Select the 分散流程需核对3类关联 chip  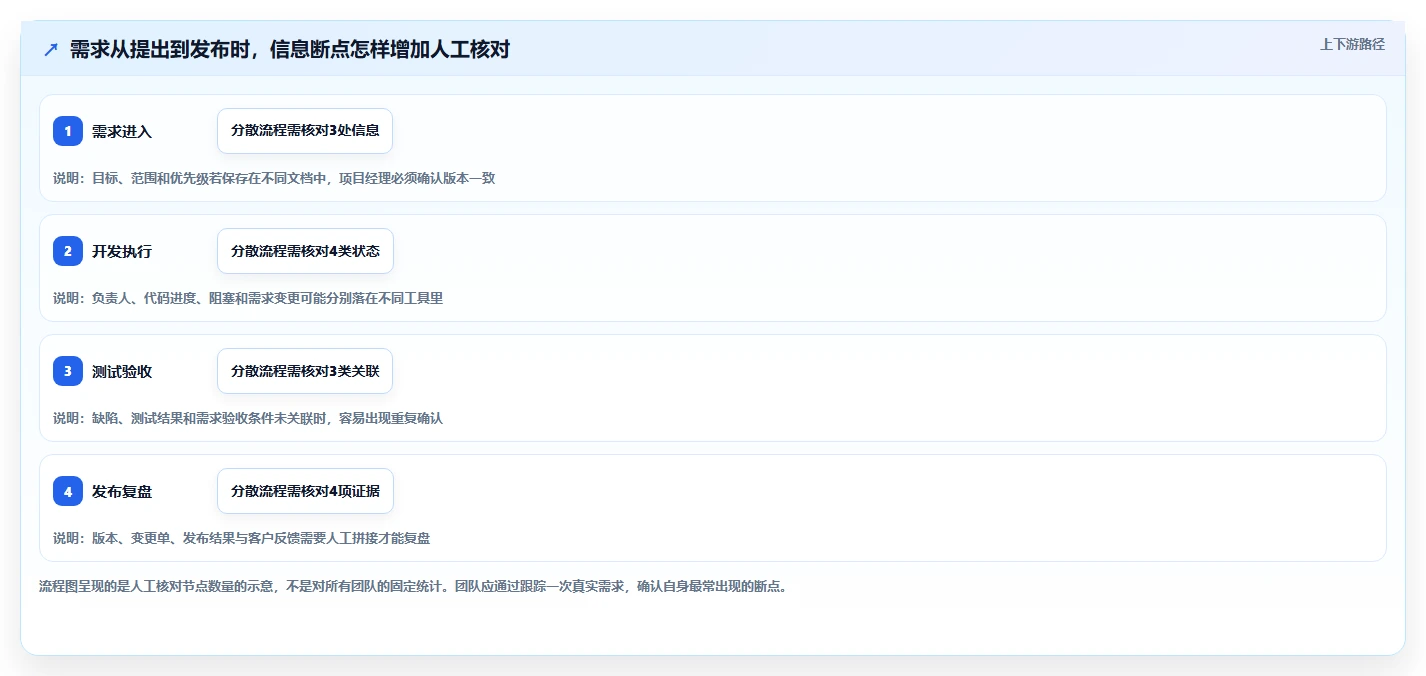click(x=305, y=371)
